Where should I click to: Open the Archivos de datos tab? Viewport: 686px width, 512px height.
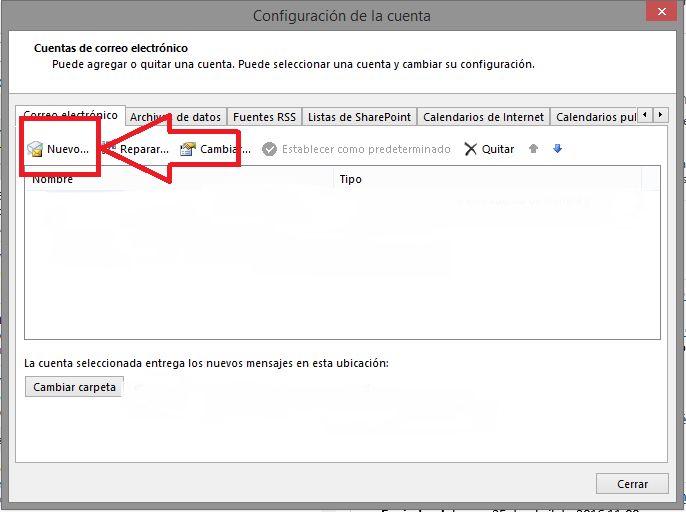click(x=175, y=117)
